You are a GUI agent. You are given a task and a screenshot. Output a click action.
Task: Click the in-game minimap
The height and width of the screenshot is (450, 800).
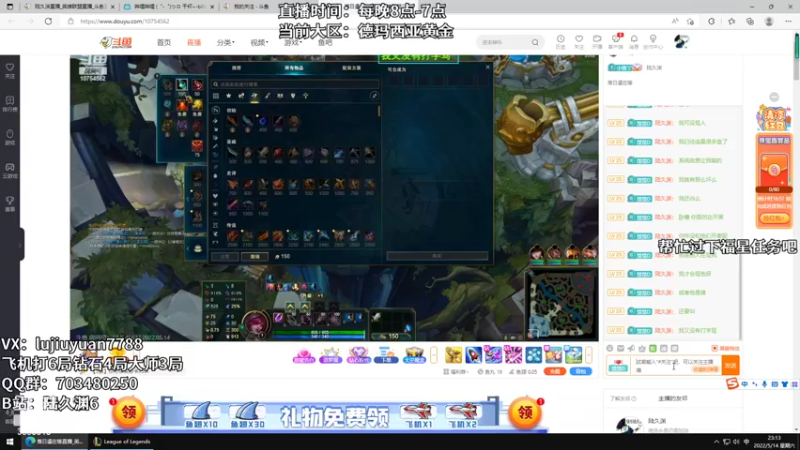561,304
